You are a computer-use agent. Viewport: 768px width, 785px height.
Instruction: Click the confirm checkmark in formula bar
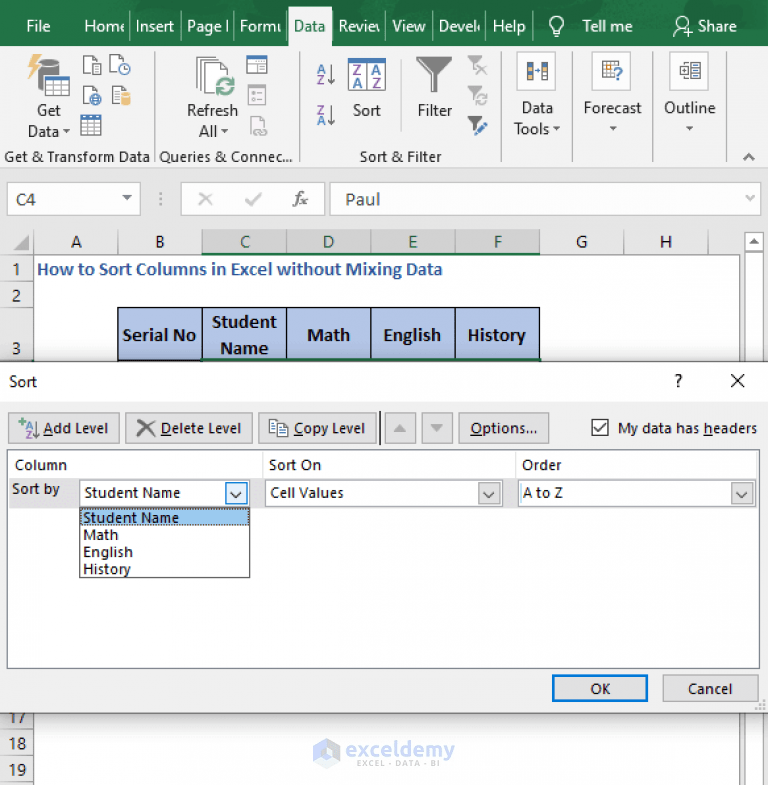point(253,199)
